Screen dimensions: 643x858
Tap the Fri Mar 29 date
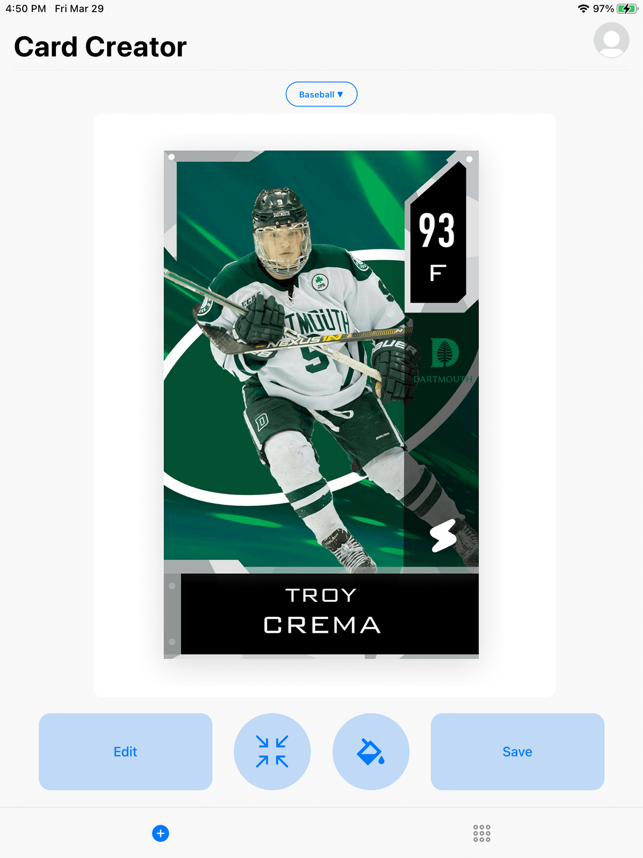[x=79, y=9]
